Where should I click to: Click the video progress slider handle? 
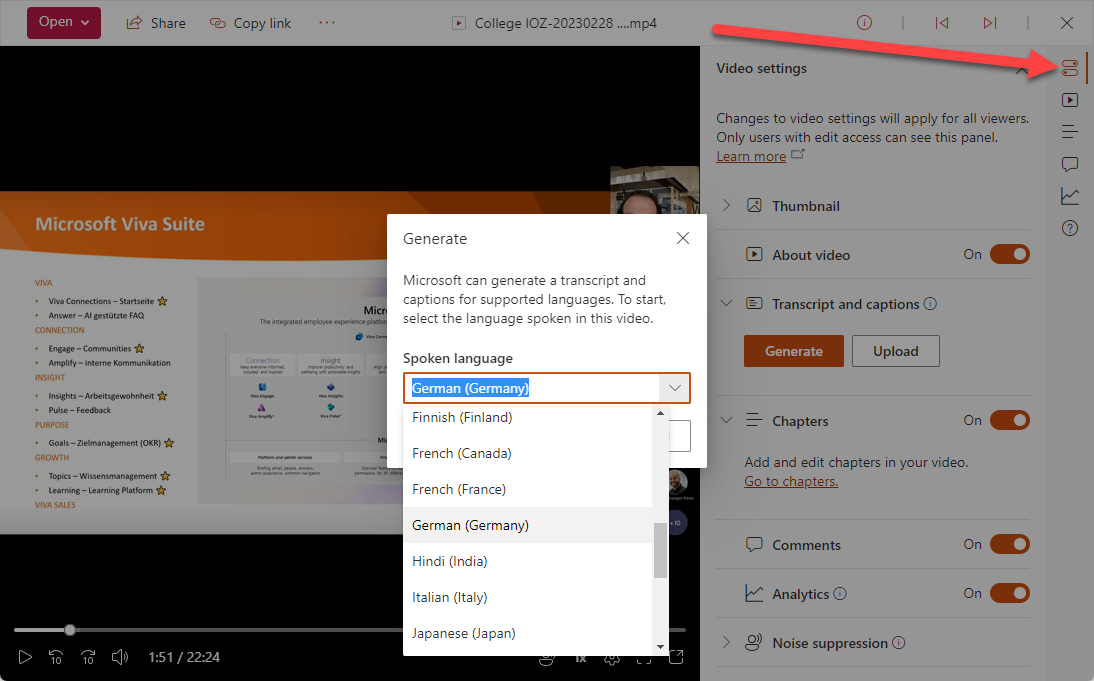click(70, 630)
